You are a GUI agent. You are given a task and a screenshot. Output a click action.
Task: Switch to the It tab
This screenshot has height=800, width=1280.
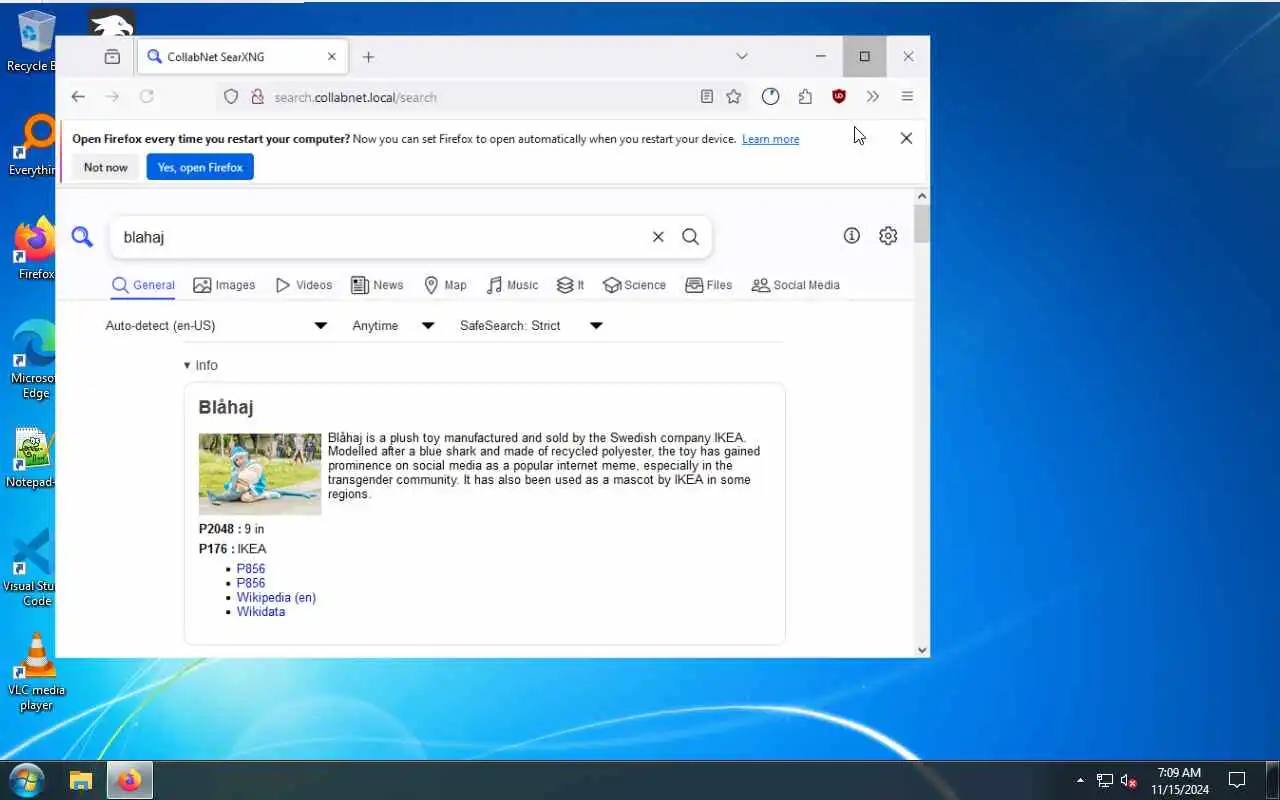(x=571, y=285)
